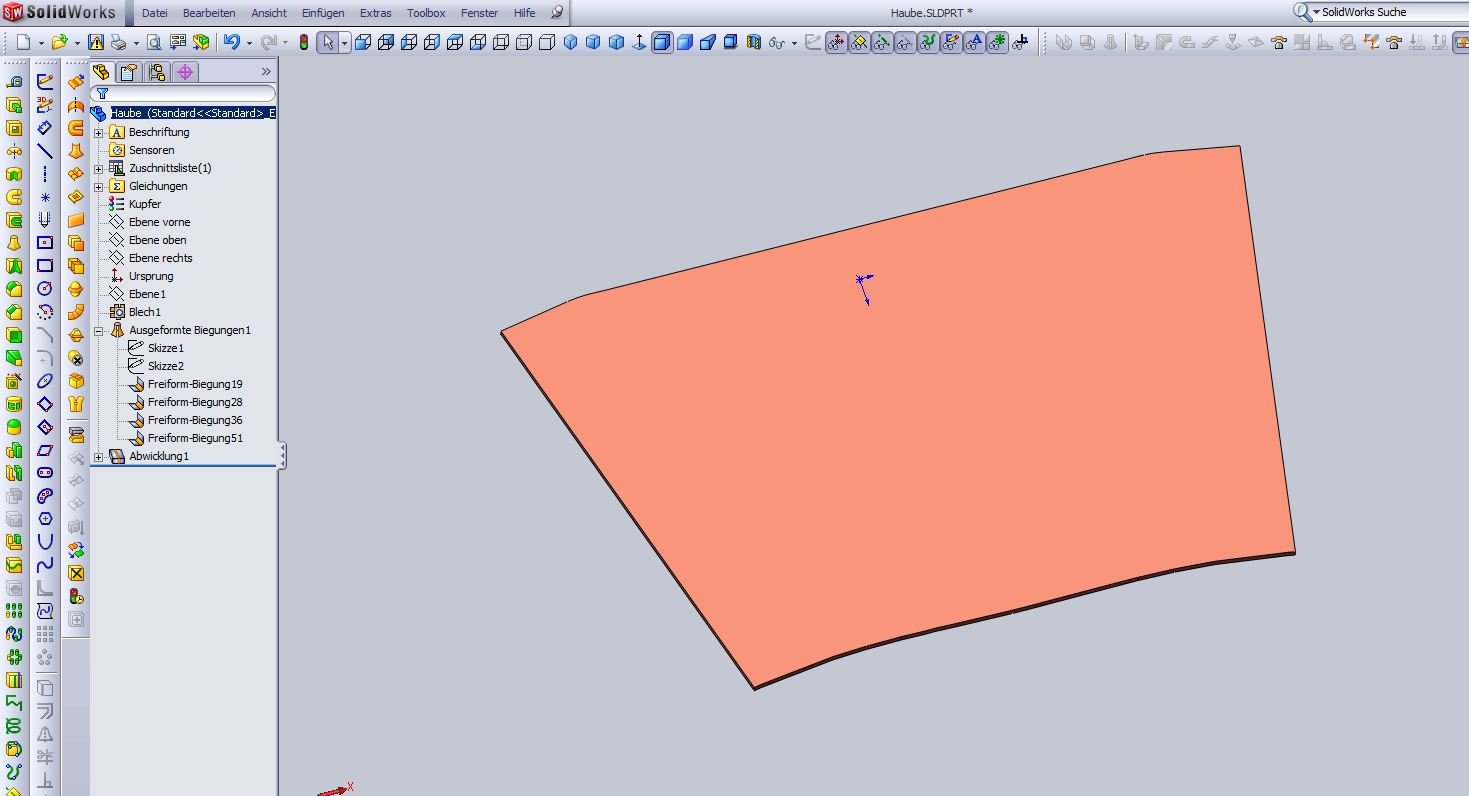1469x796 pixels.
Task: Open the Datei menu
Action: coord(155,13)
